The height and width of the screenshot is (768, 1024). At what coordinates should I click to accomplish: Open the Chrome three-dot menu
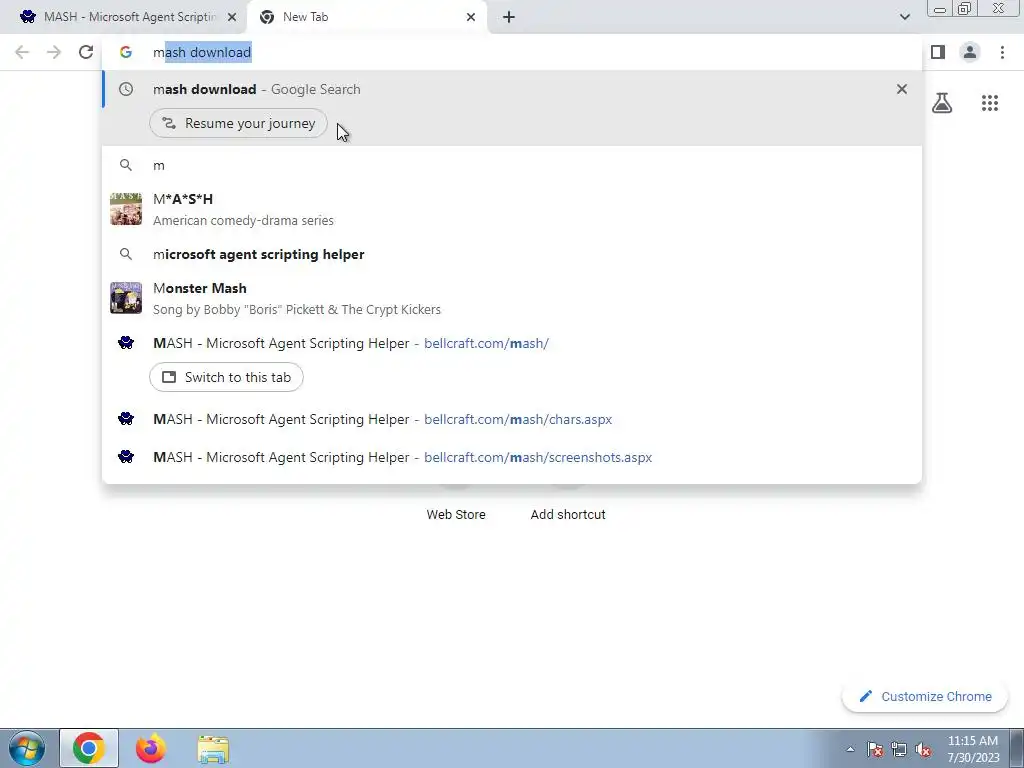[x=1002, y=52]
